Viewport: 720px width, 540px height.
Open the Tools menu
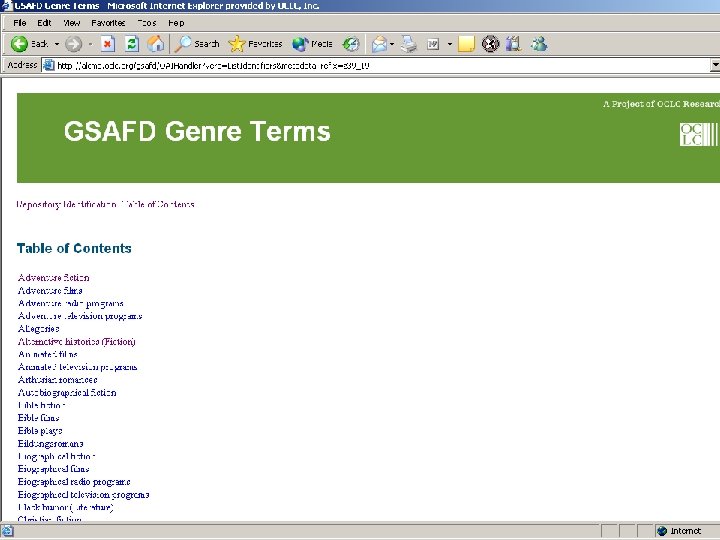tap(147, 22)
